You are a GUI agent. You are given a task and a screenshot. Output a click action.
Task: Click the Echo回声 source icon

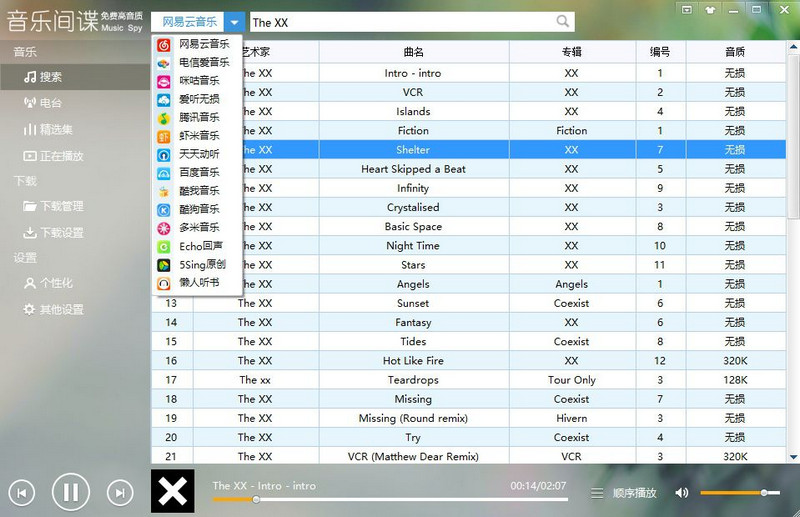pos(164,247)
